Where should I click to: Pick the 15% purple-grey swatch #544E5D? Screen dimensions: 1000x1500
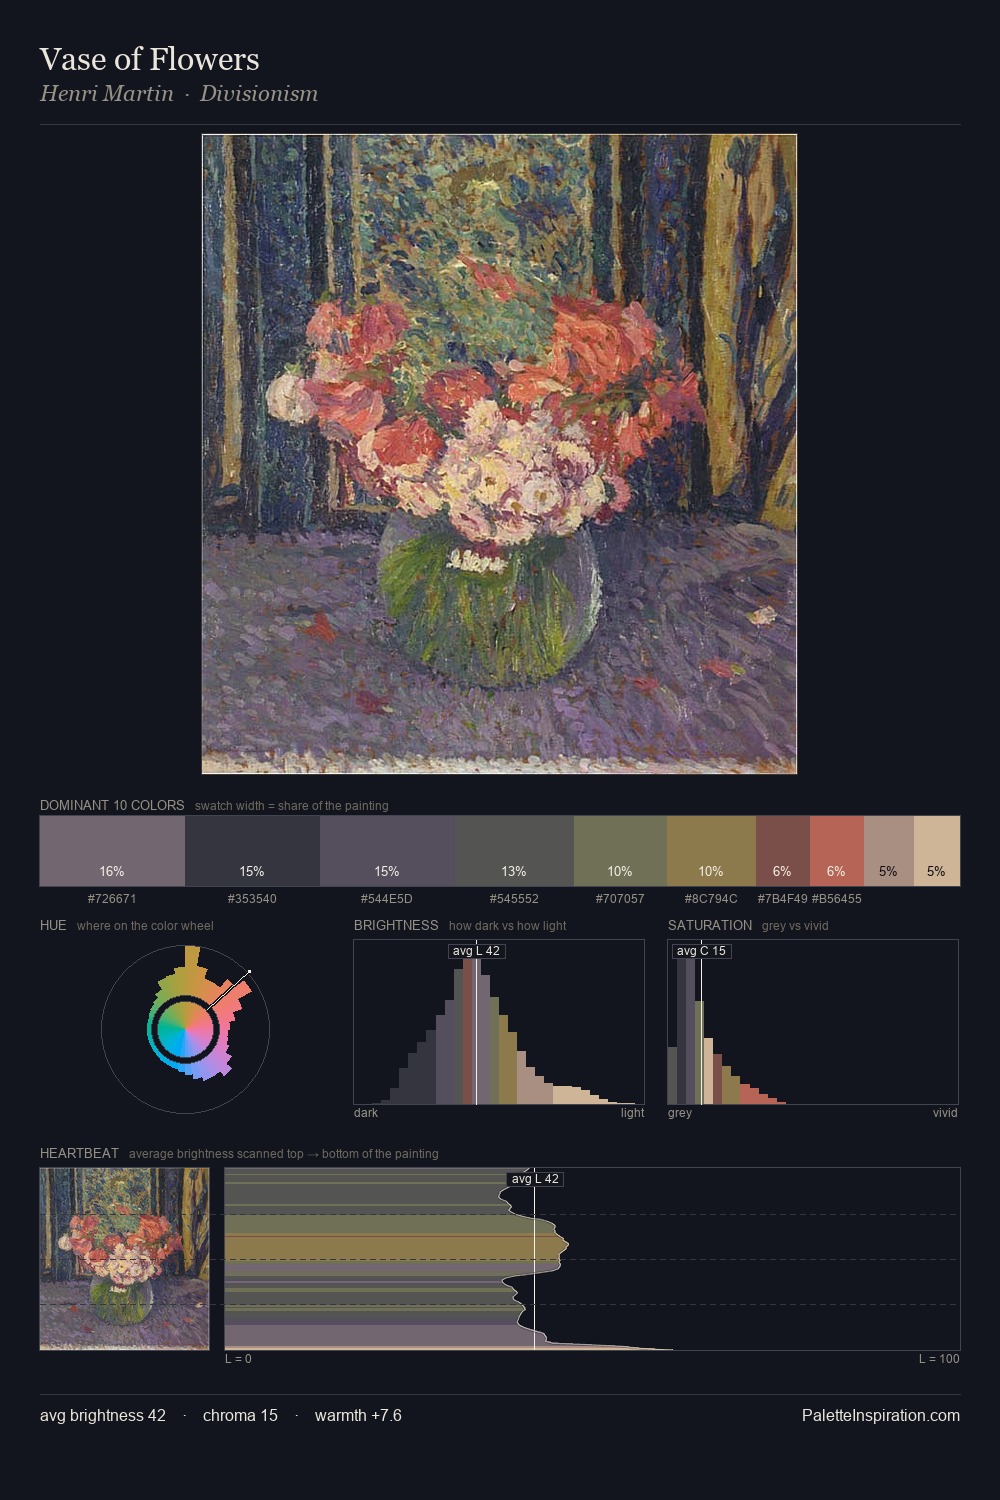coord(387,851)
